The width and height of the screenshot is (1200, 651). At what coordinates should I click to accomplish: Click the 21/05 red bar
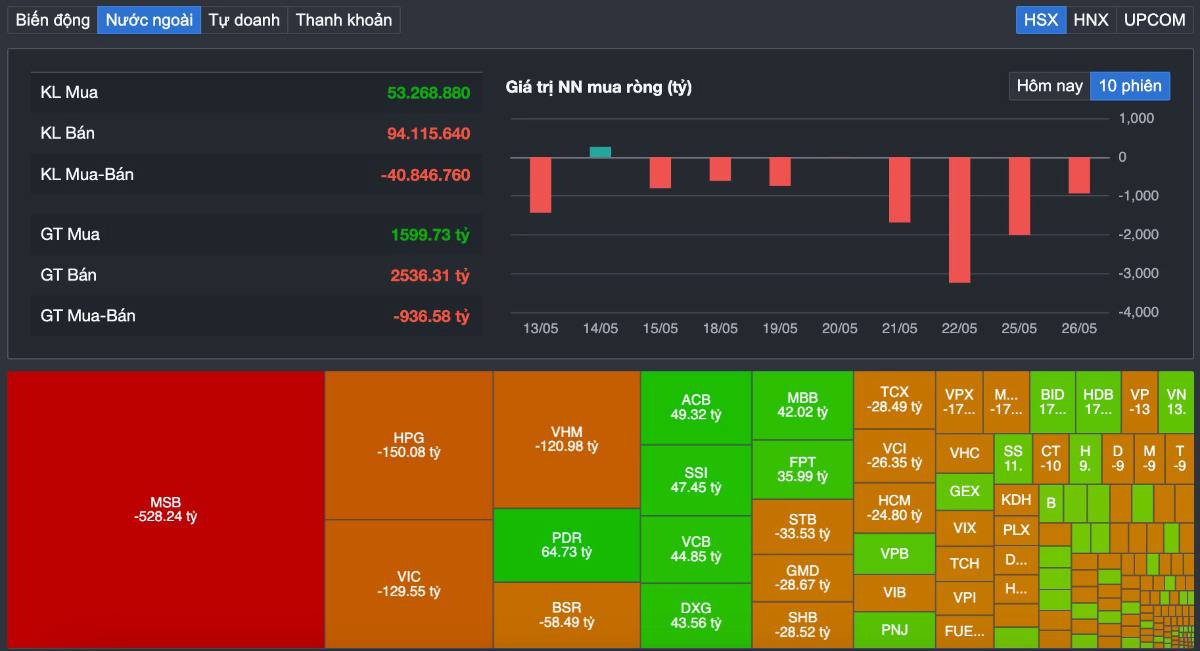(900, 190)
